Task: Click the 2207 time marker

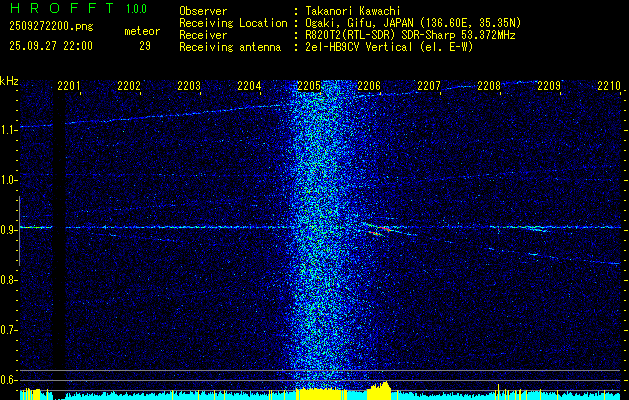Action: pos(429,85)
